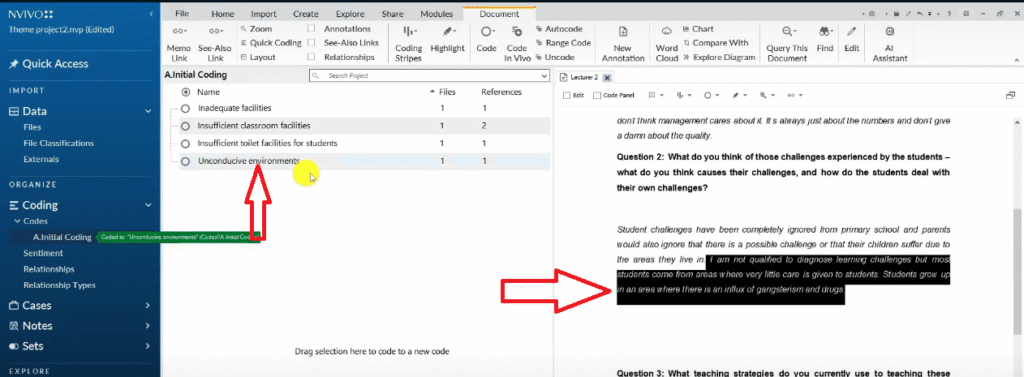The width and height of the screenshot is (1024, 377).
Task: Tick the Edit checkbox in document toolbar
Action: 566,95
